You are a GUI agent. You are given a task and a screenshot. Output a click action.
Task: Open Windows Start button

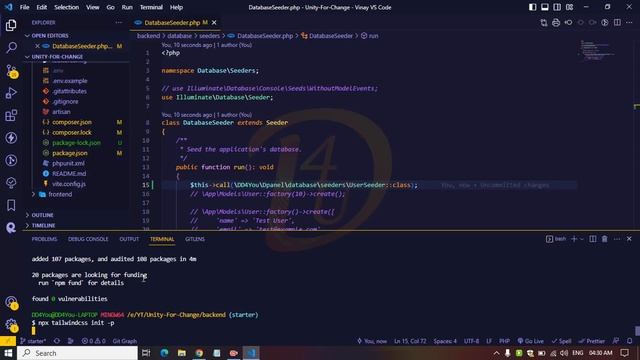pos(8,353)
